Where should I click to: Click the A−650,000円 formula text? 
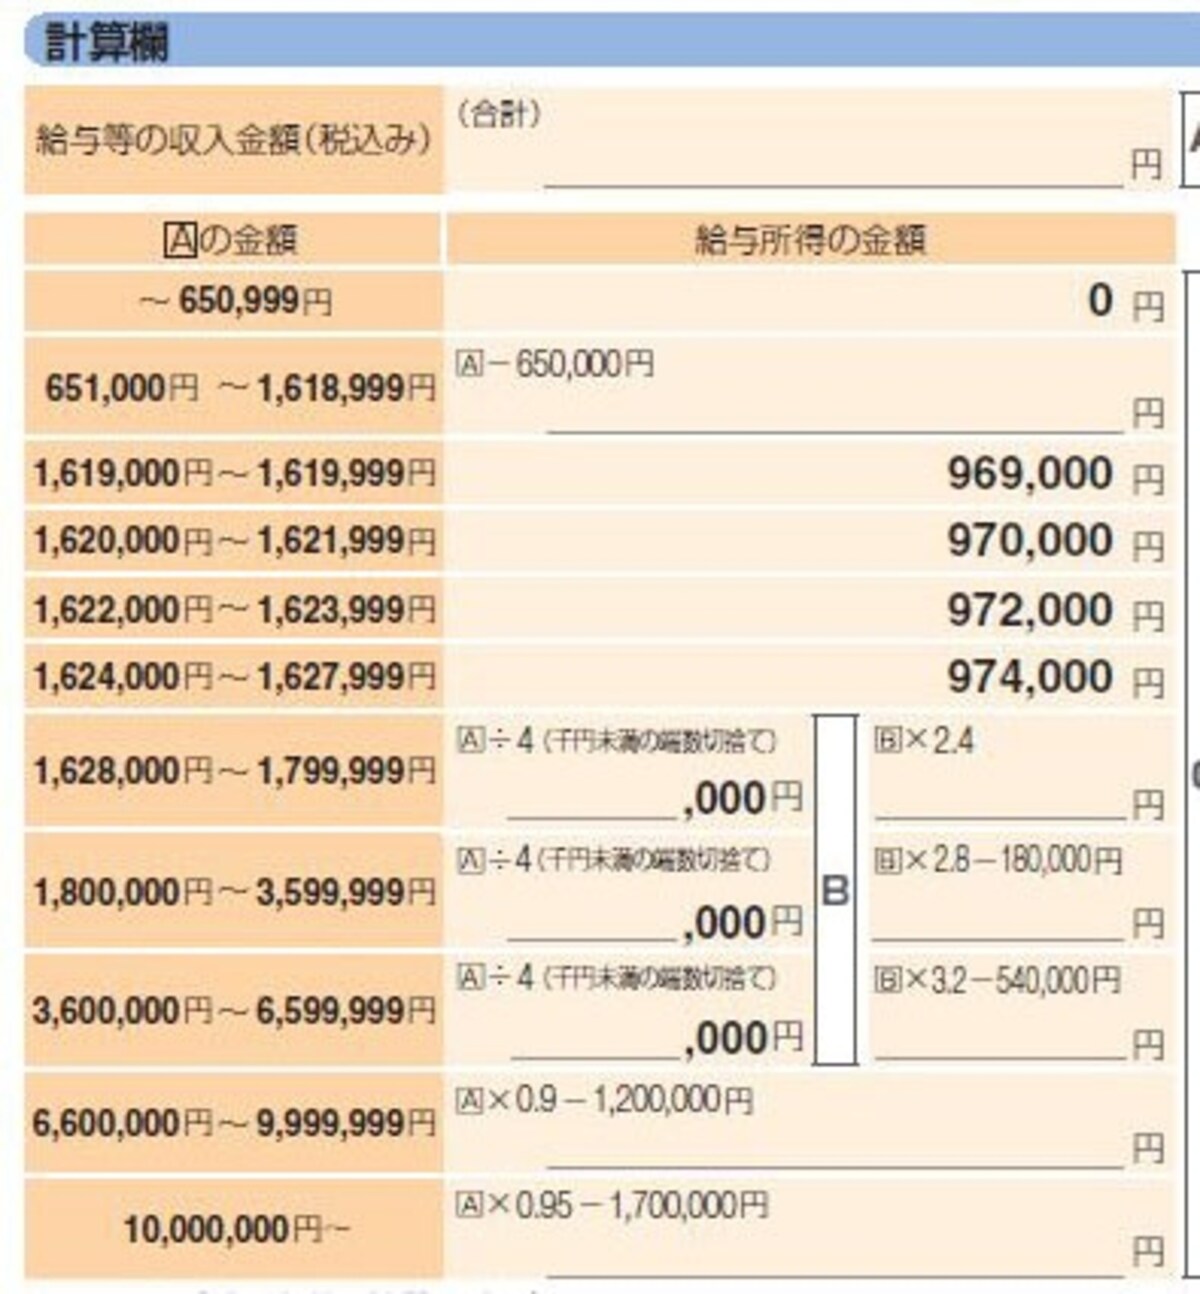click(555, 363)
